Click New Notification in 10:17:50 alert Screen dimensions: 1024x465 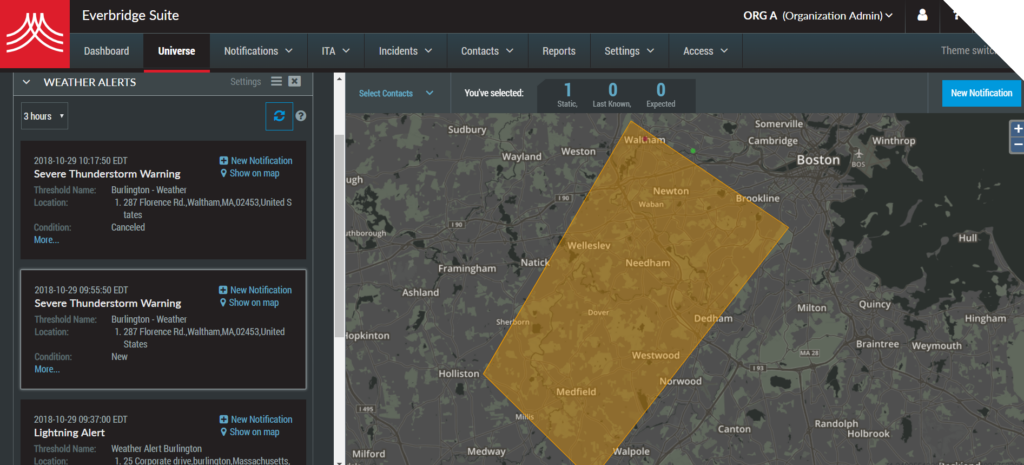pos(261,161)
